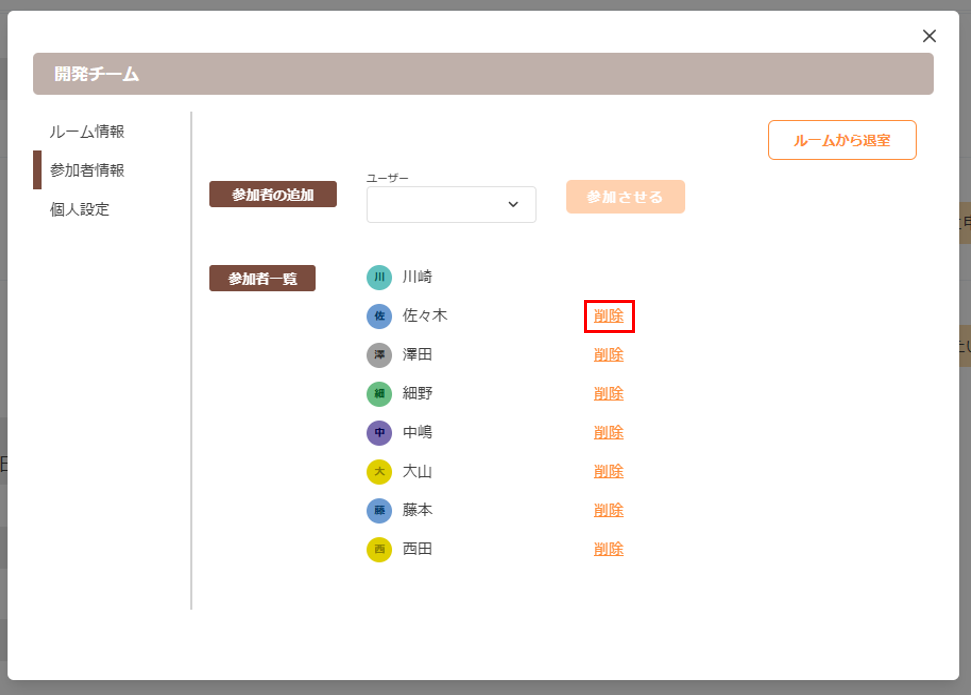Click the 大山 yellow avatar icon
971x695 pixels.
[379, 472]
